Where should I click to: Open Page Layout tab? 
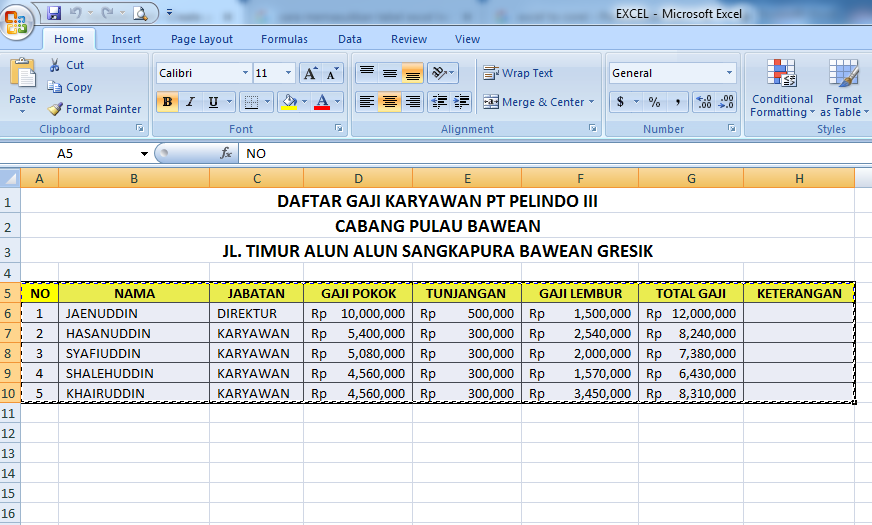202,39
